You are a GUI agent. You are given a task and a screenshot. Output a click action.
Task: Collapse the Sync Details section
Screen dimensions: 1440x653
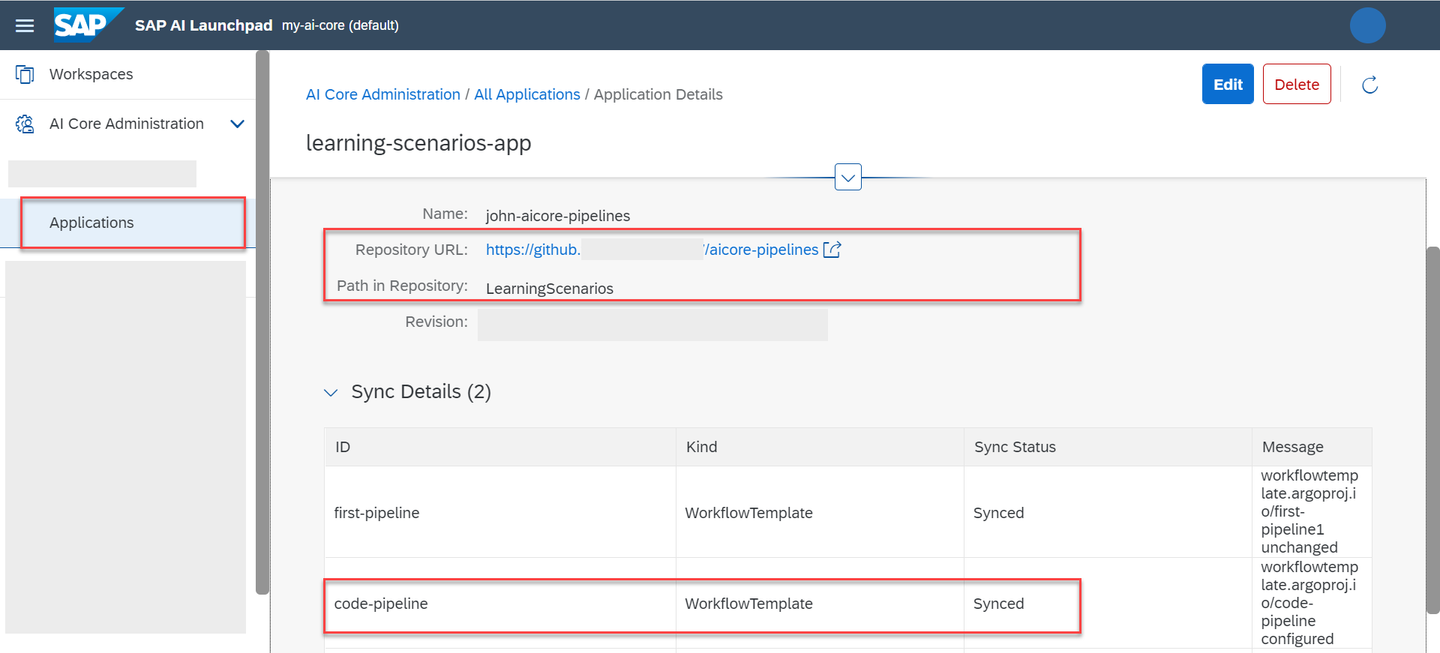pos(331,393)
